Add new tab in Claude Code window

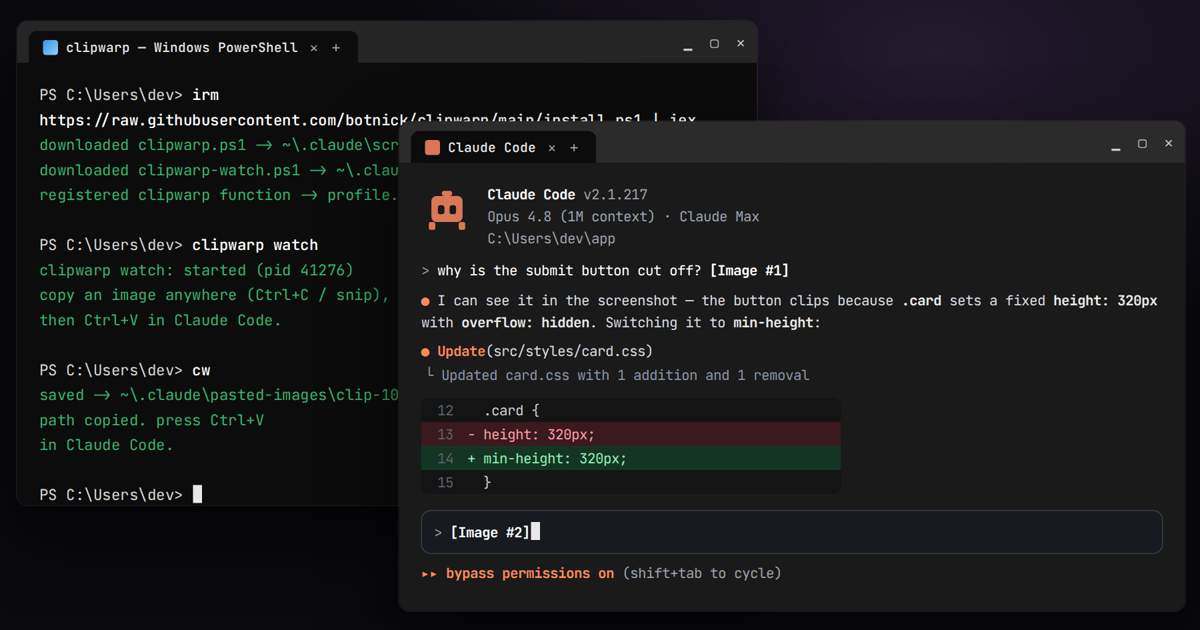(574, 147)
